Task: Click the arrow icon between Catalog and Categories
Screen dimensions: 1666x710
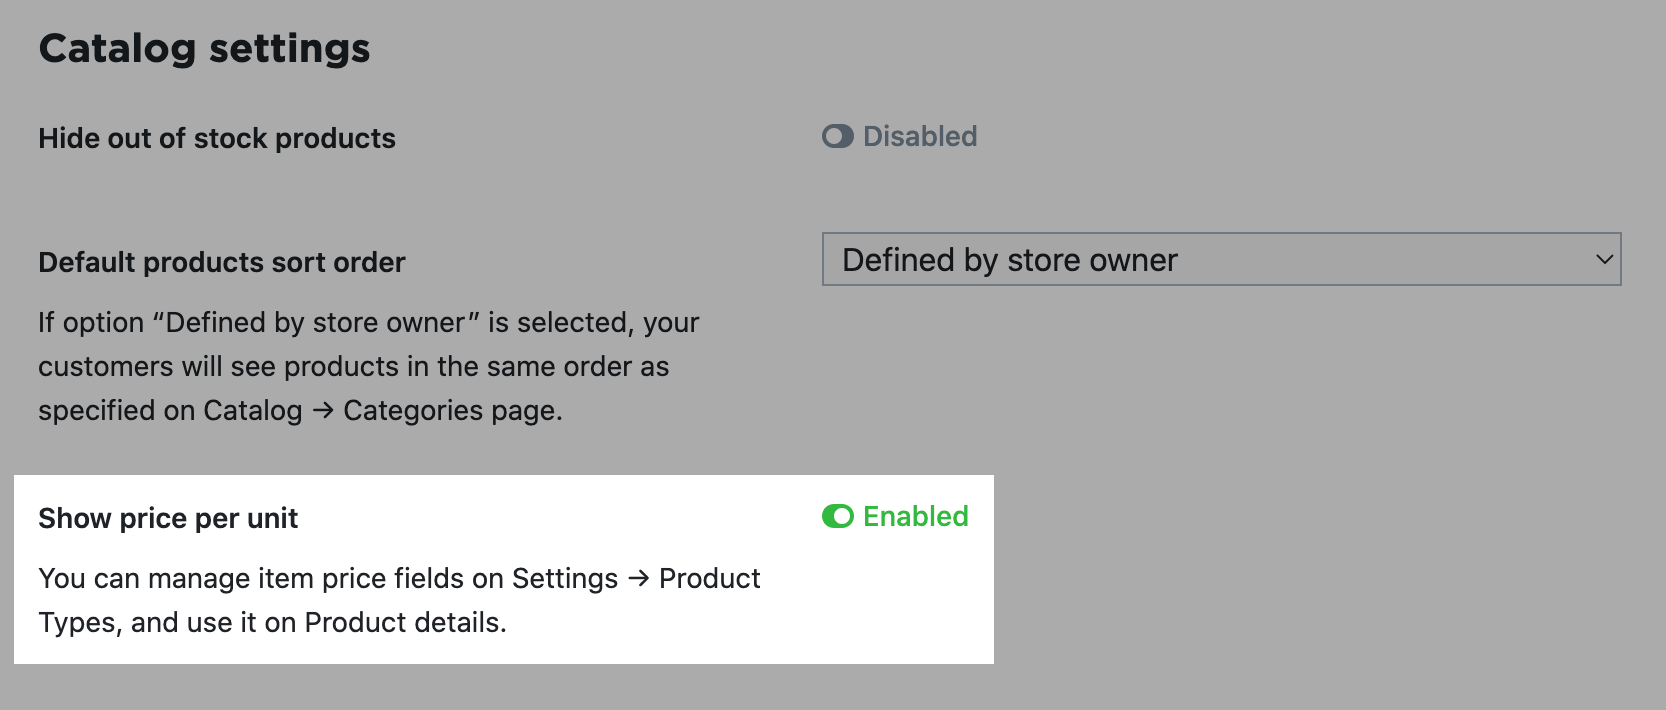Action: pos(322,411)
